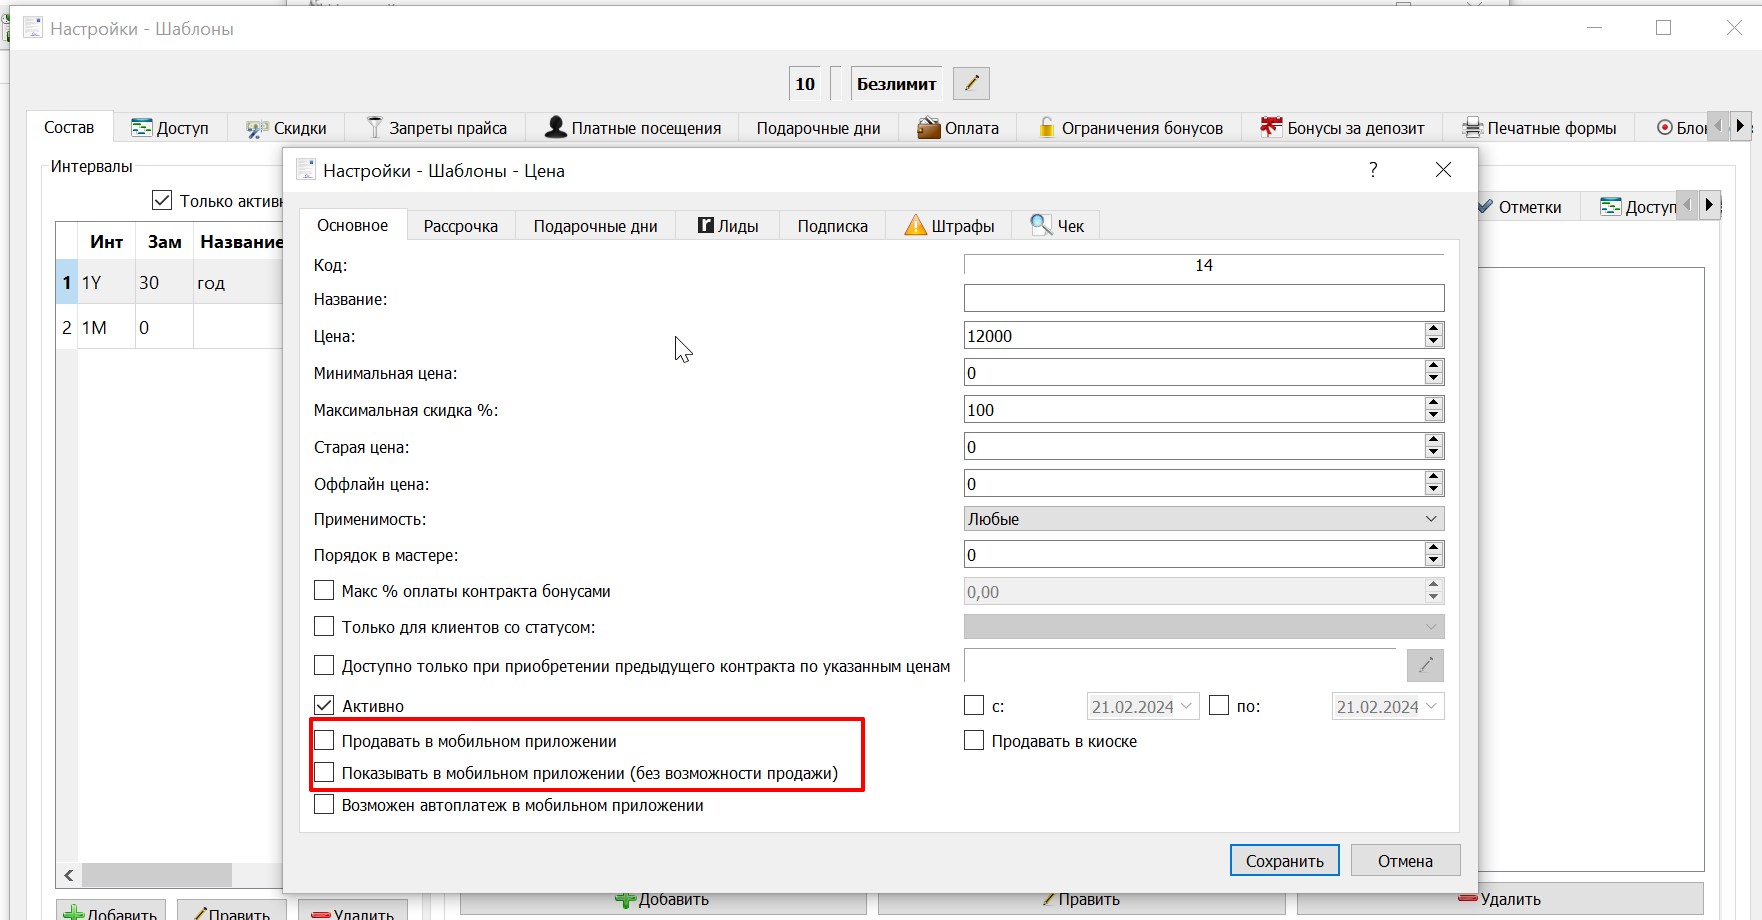Click the help question mark in dialog title
Viewport: 1762px width, 920px height.
[1373, 170]
